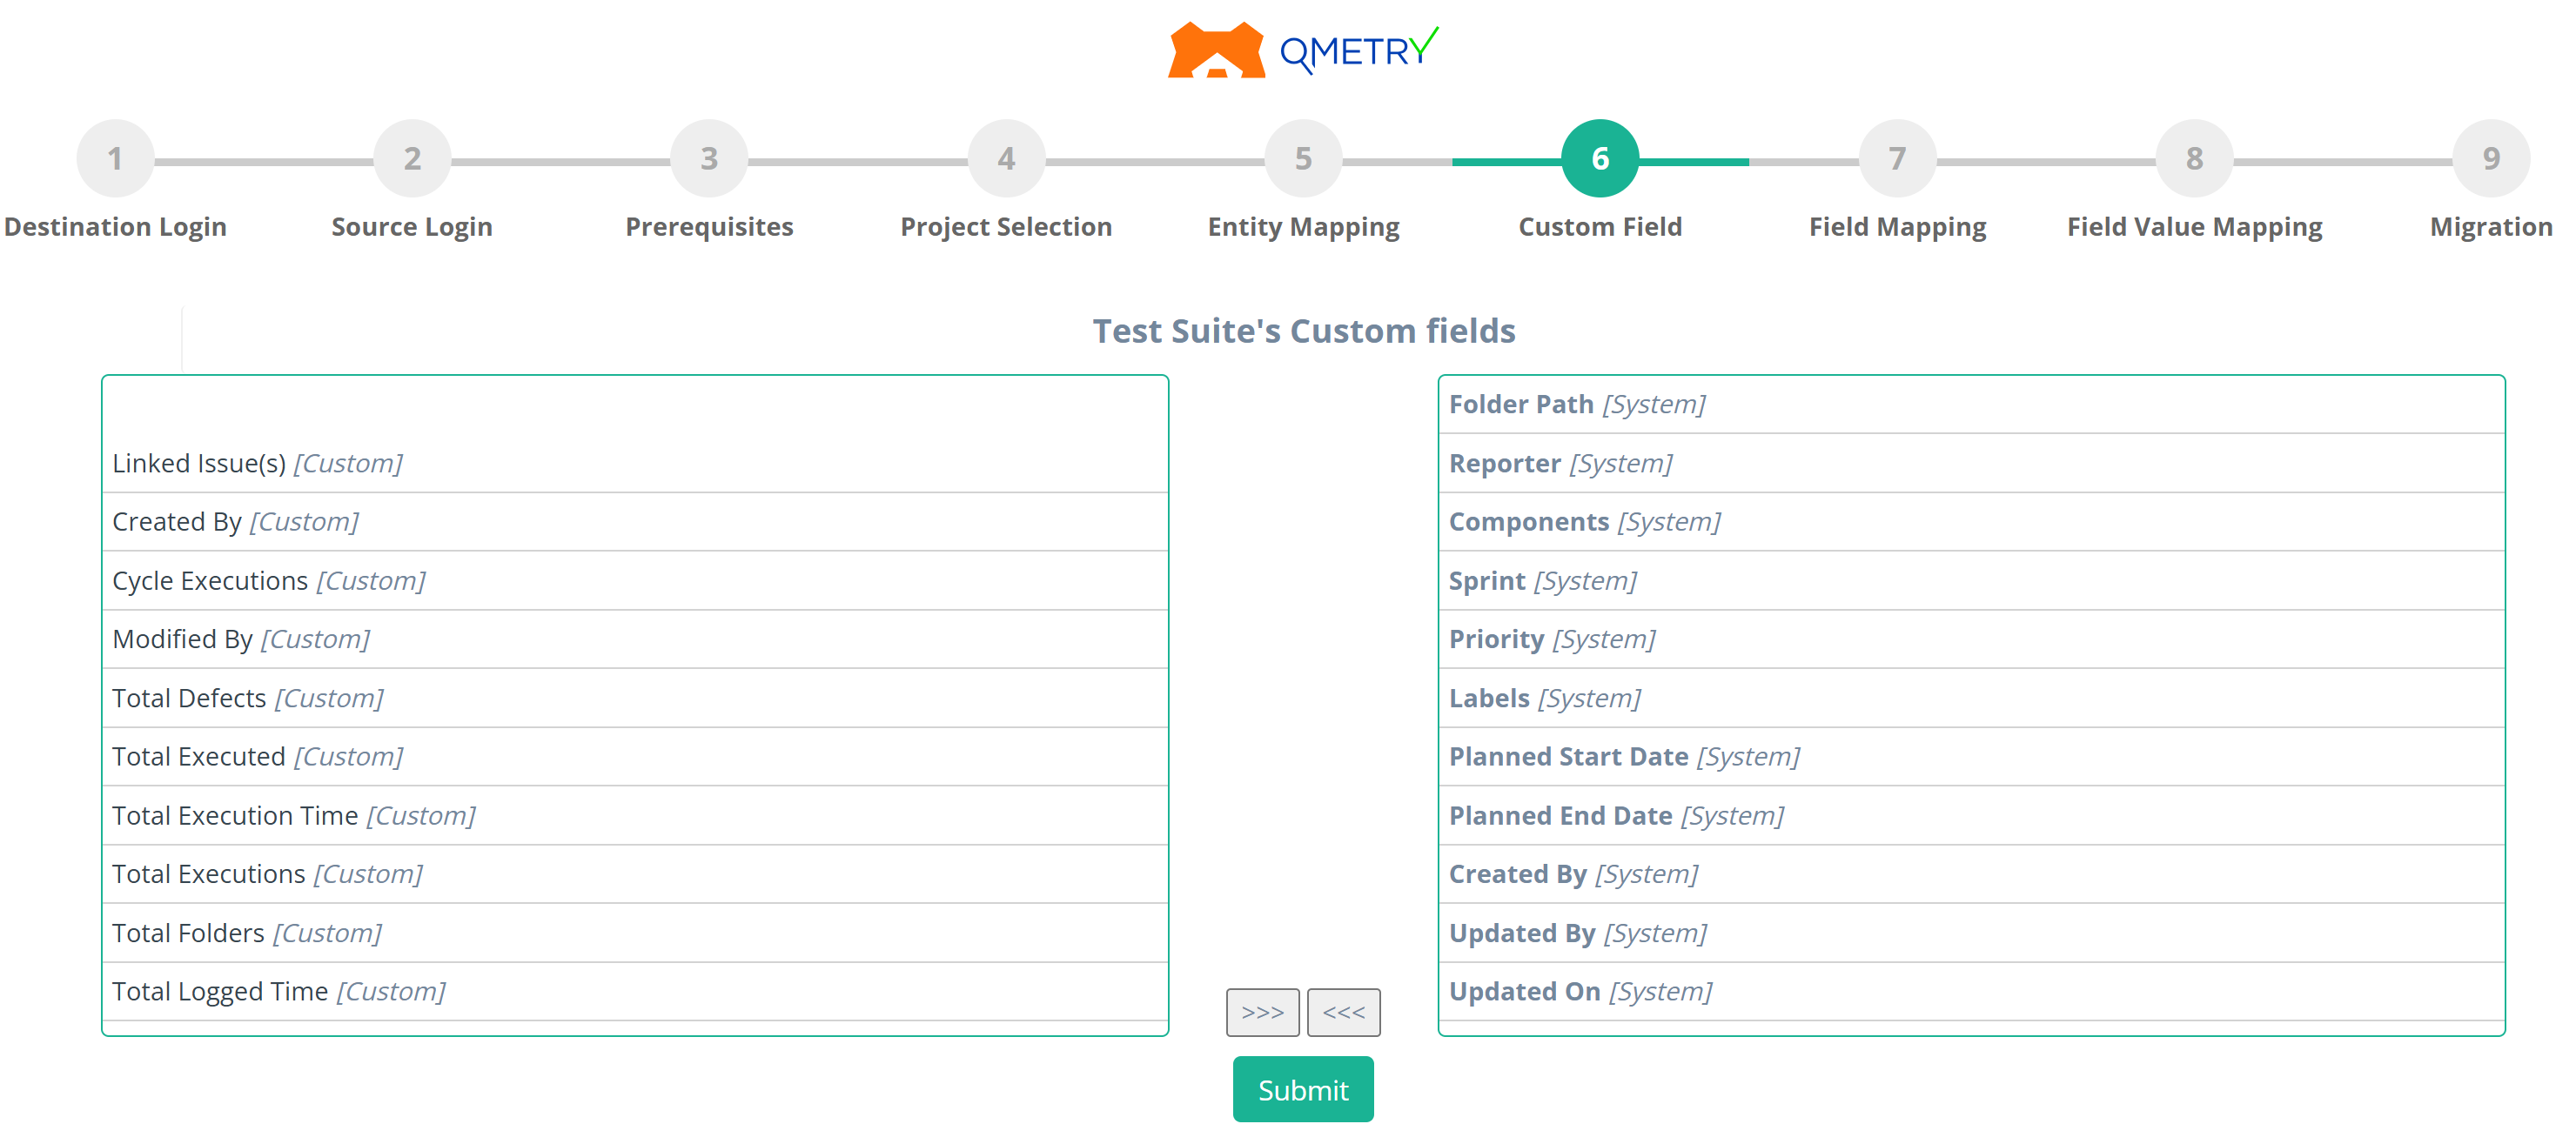Image resolution: width=2576 pixels, height=1144 pixels.
Task: Select Created By [System] field
Action: [x=1971, y=874]
